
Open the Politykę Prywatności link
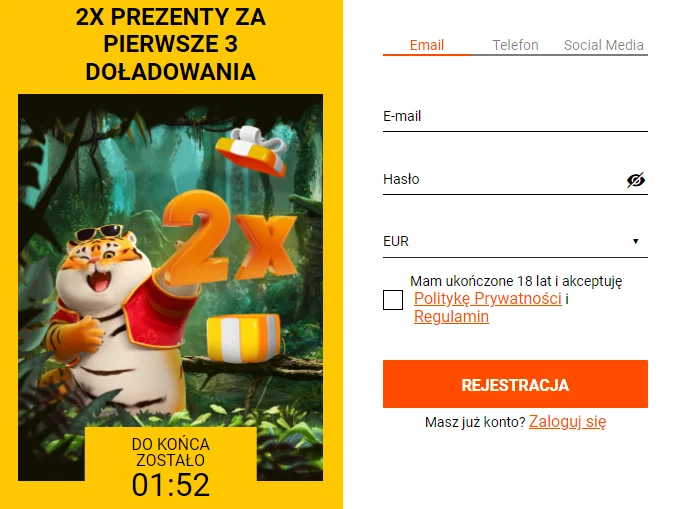click(x=488, y=298)
